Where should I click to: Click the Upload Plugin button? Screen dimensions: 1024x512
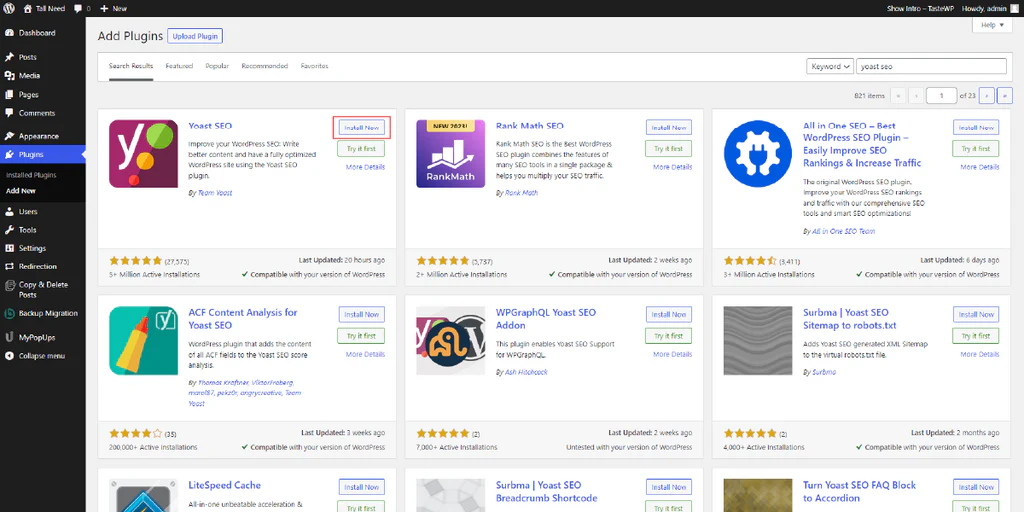[x=194, y=36]
